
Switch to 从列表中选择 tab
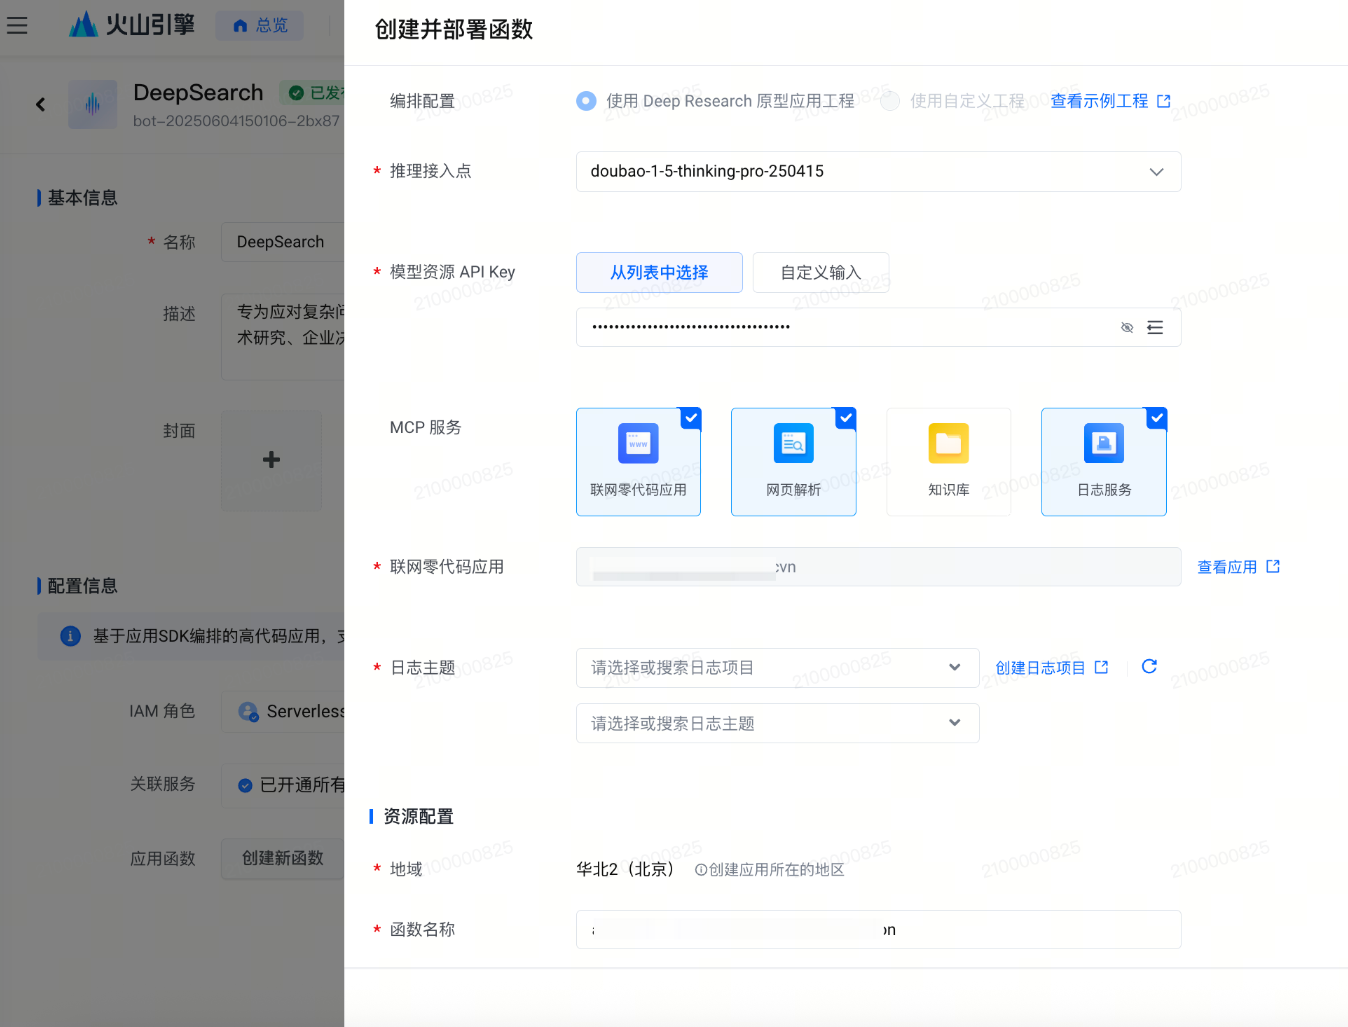659,272
